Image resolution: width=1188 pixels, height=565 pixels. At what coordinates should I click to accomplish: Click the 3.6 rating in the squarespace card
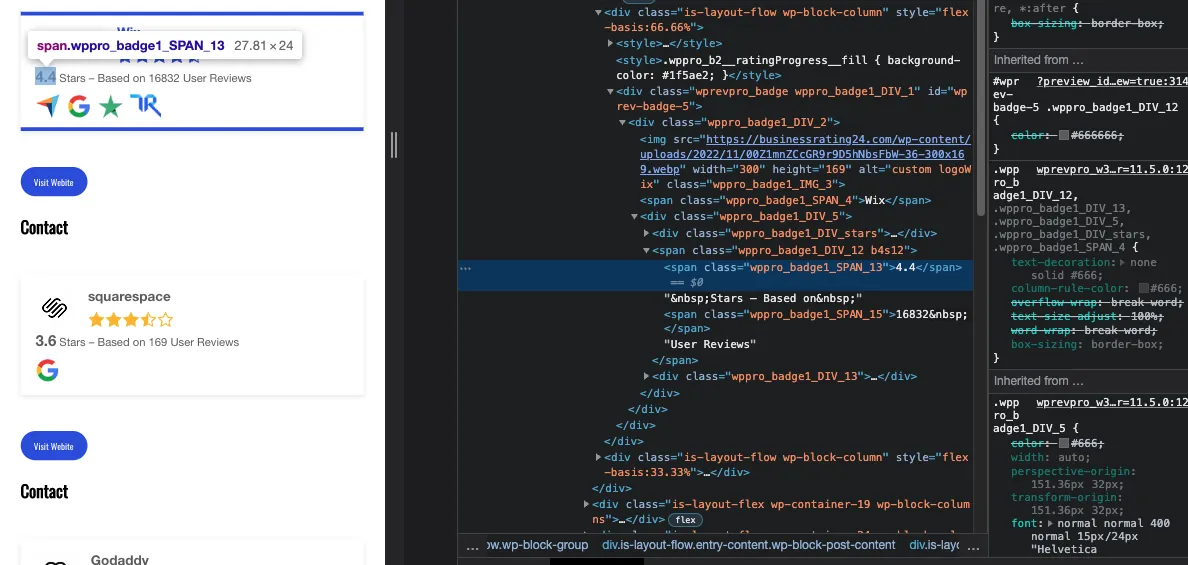point(46,341)
